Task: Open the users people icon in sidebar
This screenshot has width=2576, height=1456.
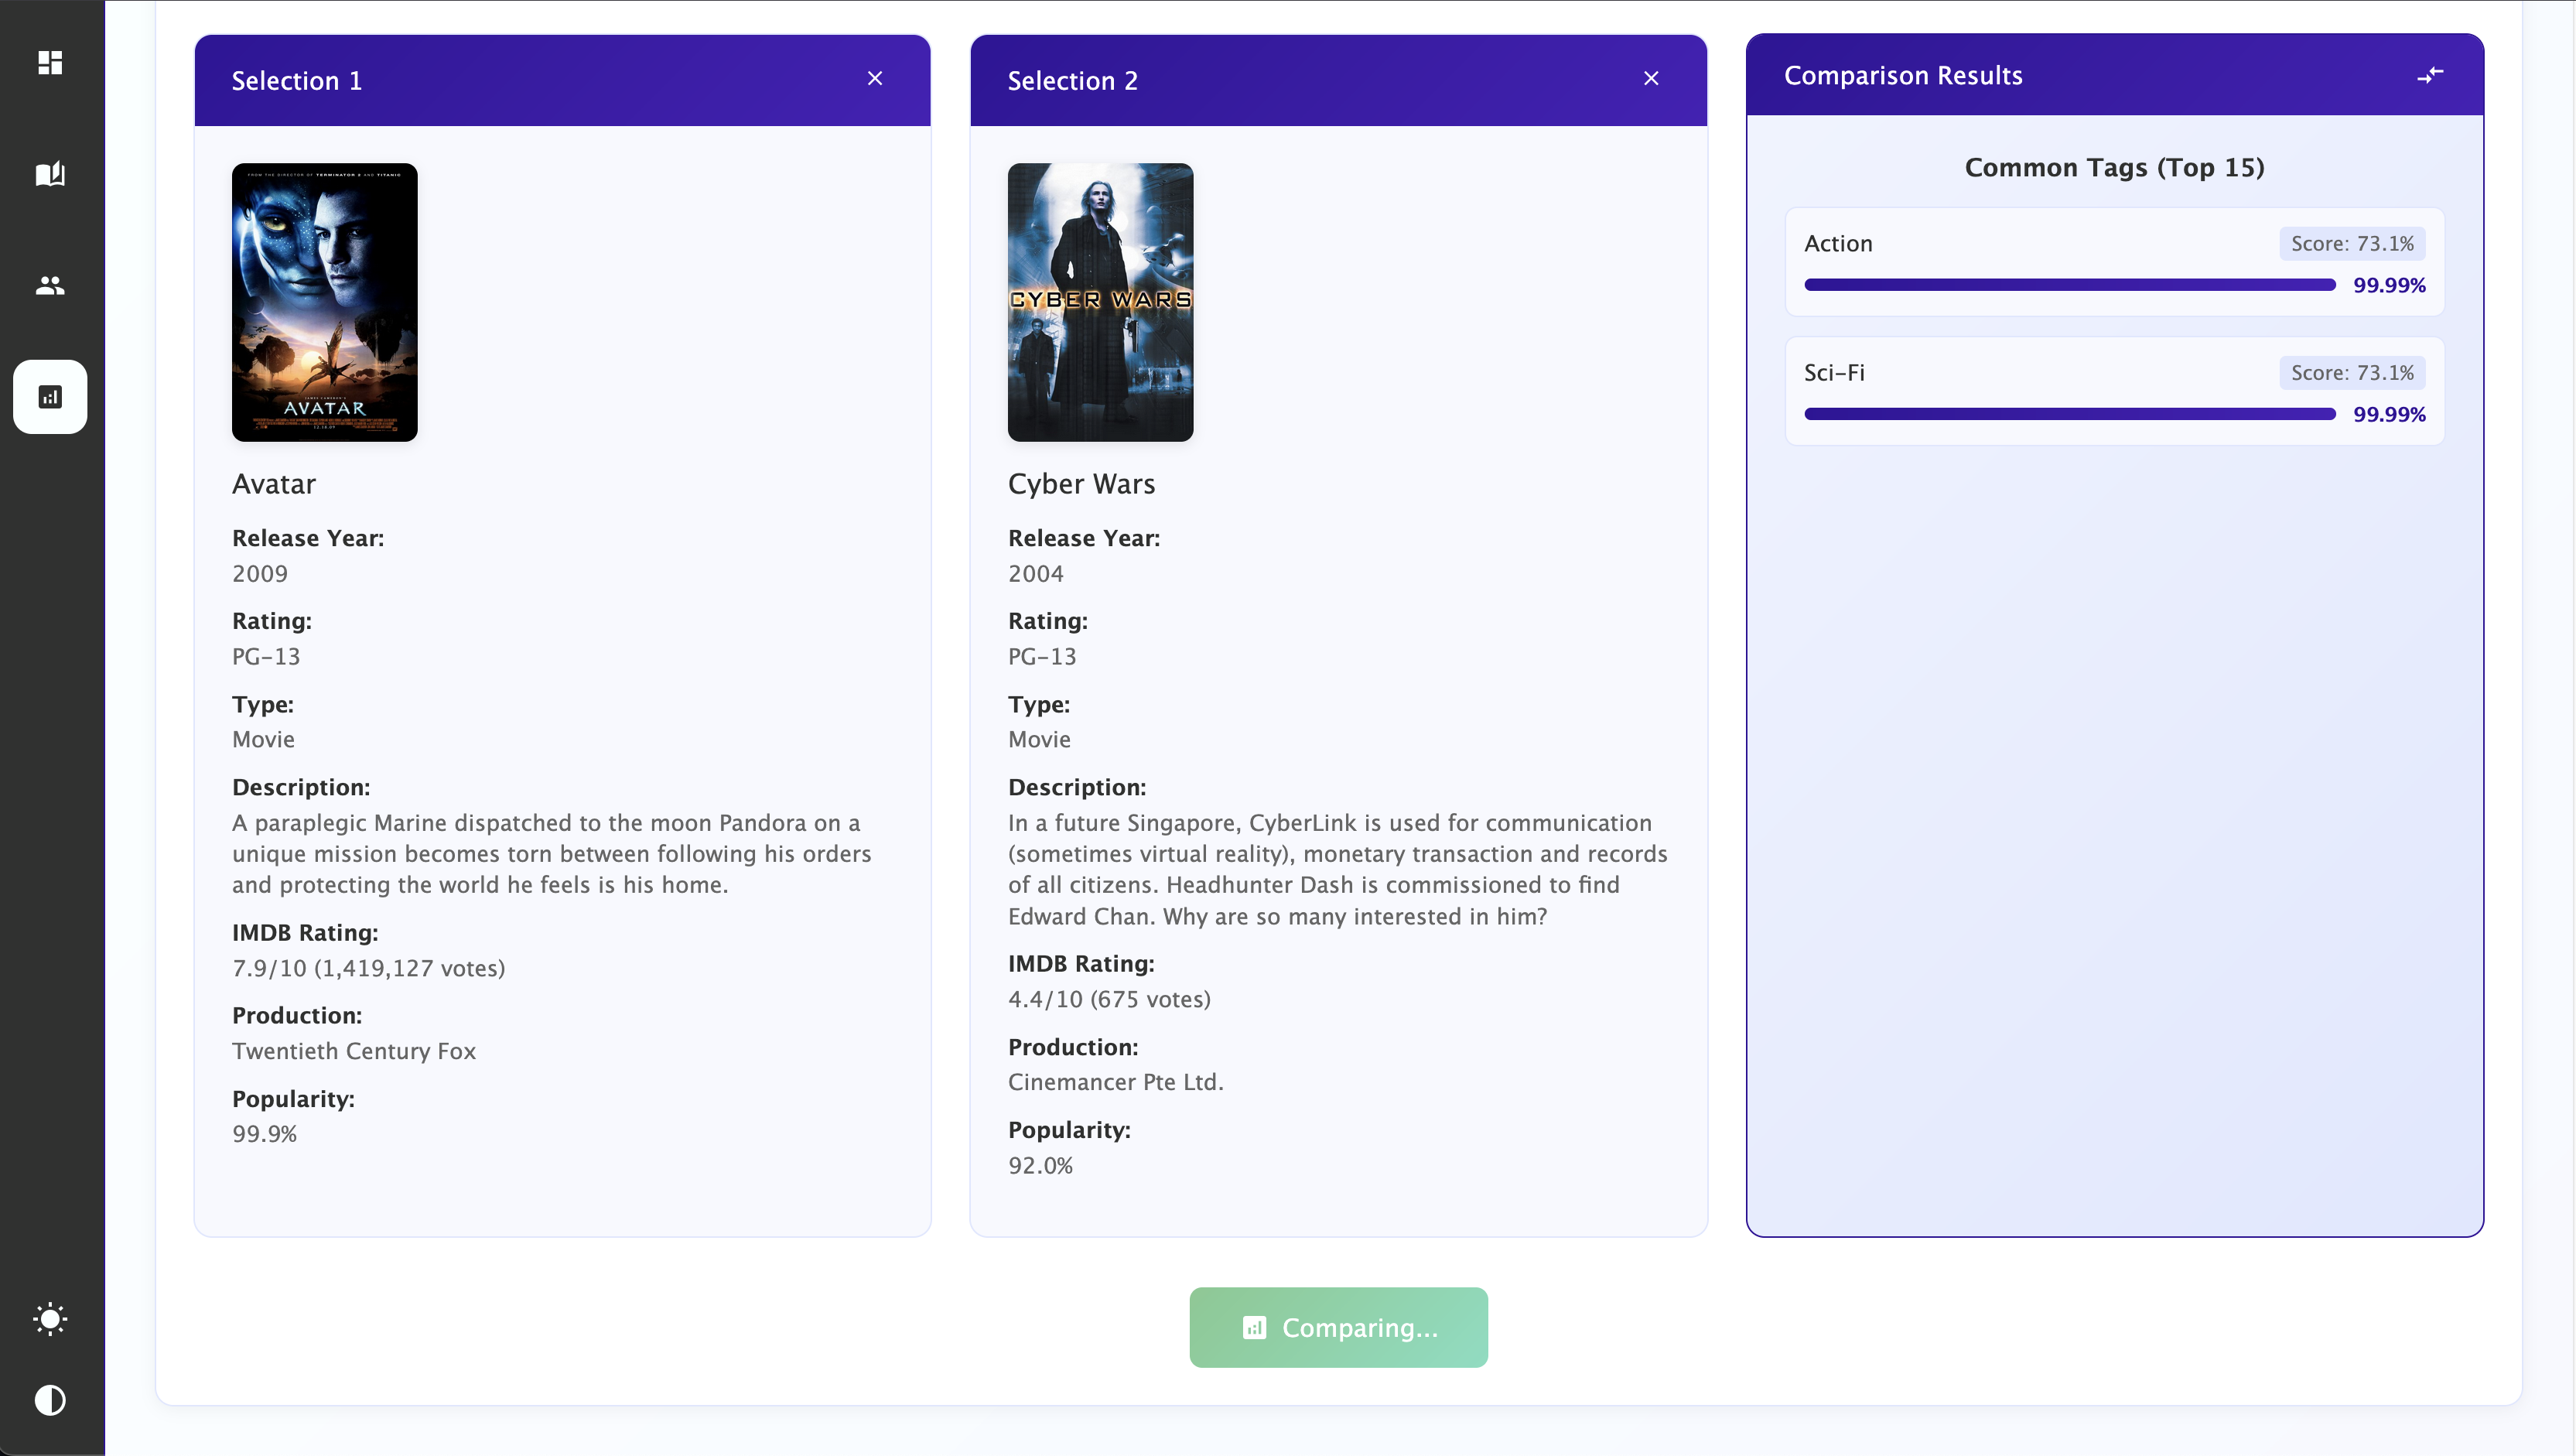Action: coord(50,286)
